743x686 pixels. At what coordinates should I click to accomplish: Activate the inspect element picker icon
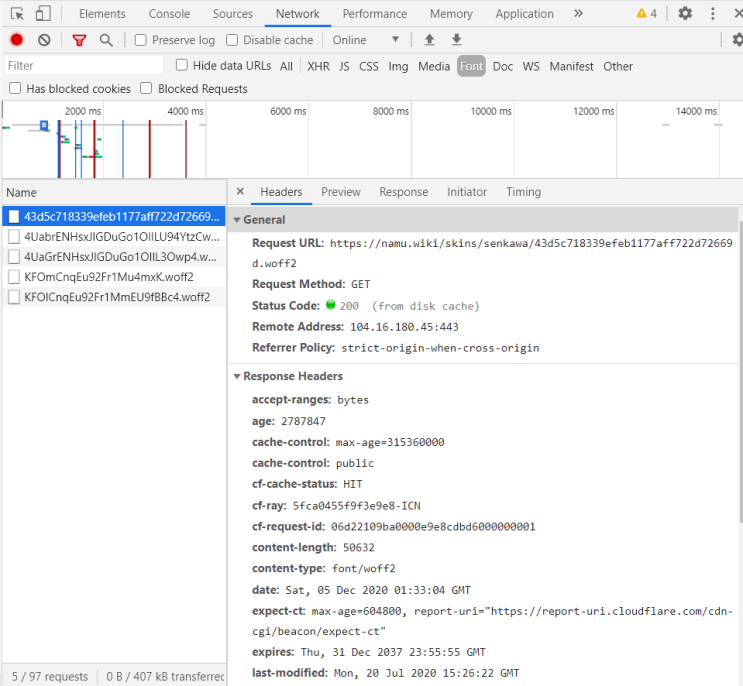point(17,14)
